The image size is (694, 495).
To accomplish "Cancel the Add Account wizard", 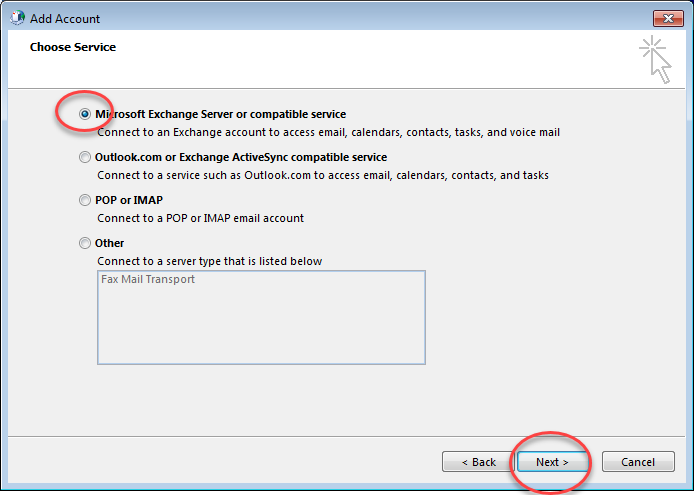I will 638,462.
